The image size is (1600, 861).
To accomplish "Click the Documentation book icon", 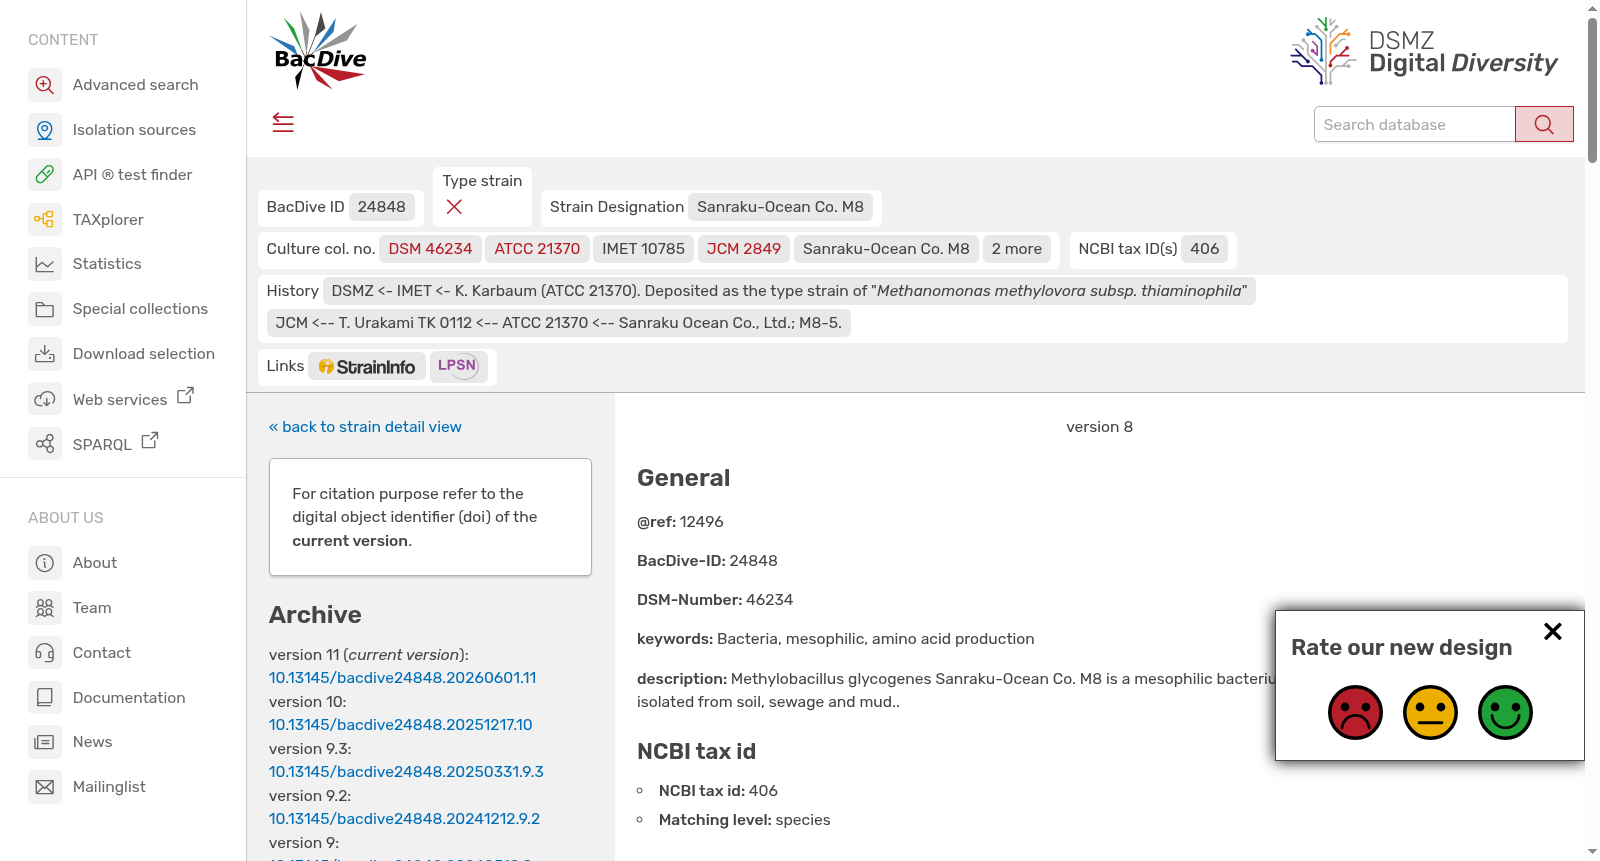I will click(45, 698).
